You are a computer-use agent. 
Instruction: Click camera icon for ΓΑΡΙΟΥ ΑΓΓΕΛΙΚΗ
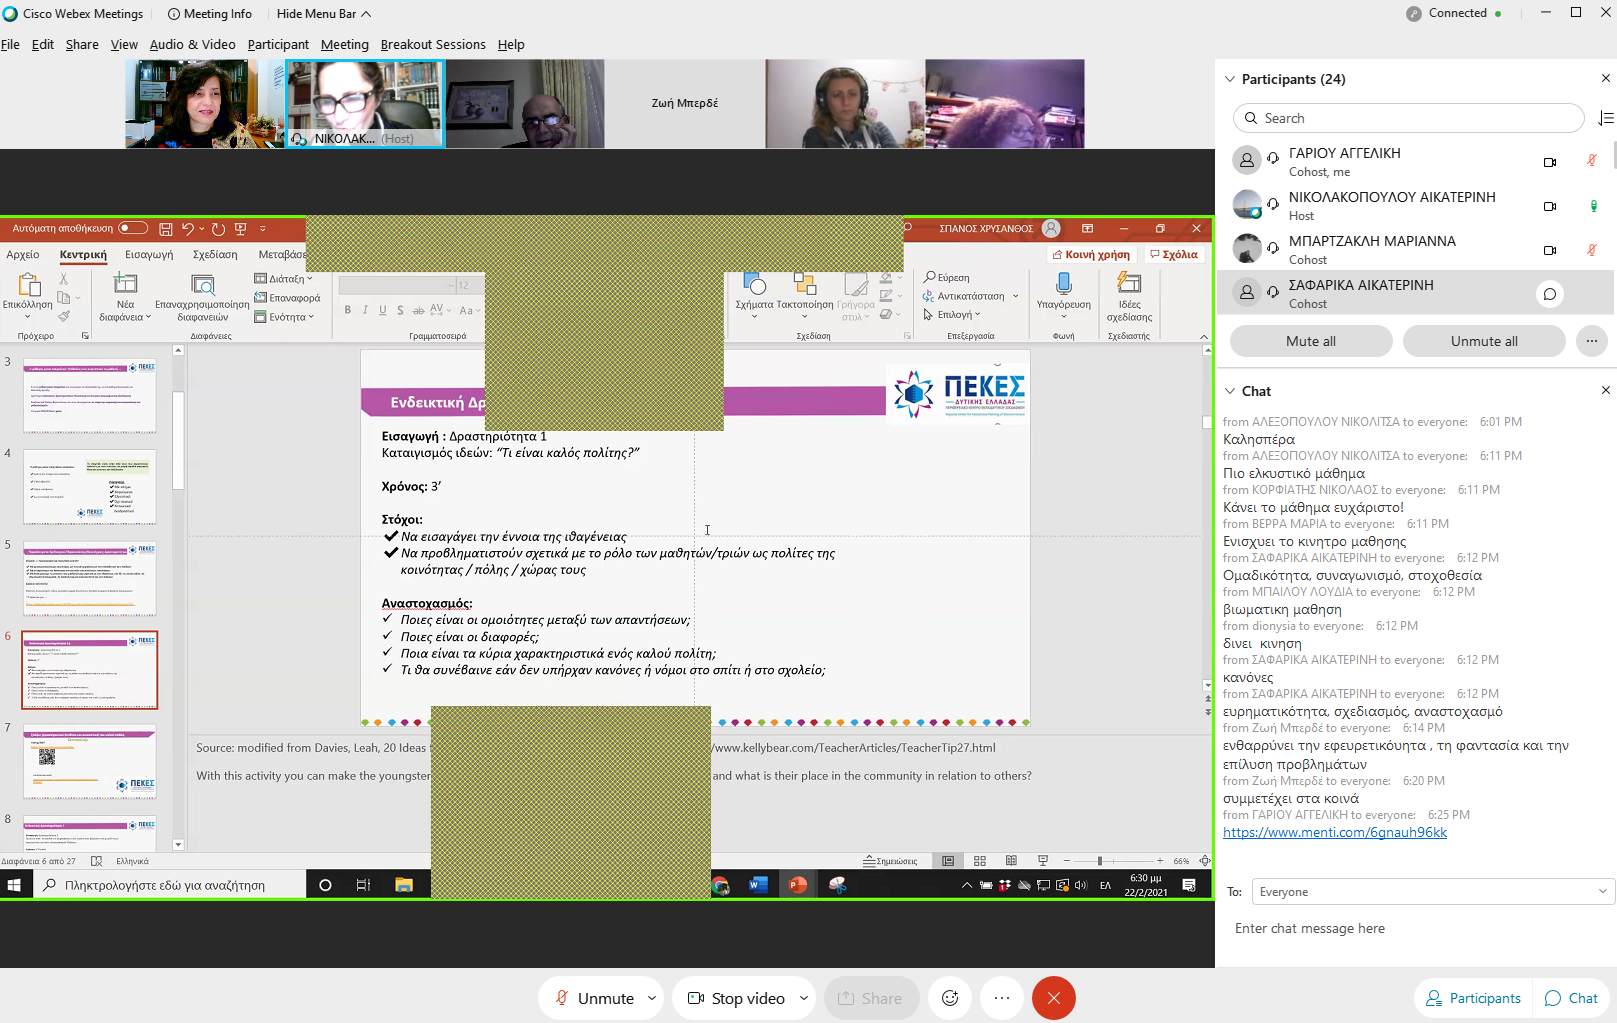coord(1549,162)
